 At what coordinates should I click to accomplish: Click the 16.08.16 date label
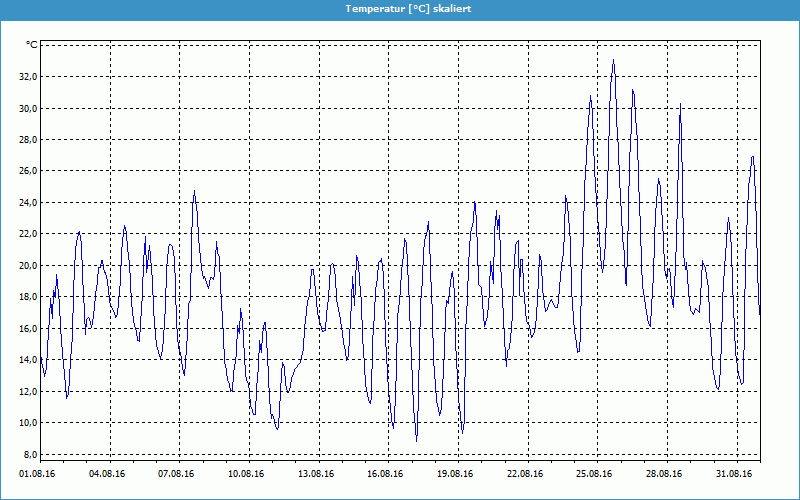click(x=385, y=474)
